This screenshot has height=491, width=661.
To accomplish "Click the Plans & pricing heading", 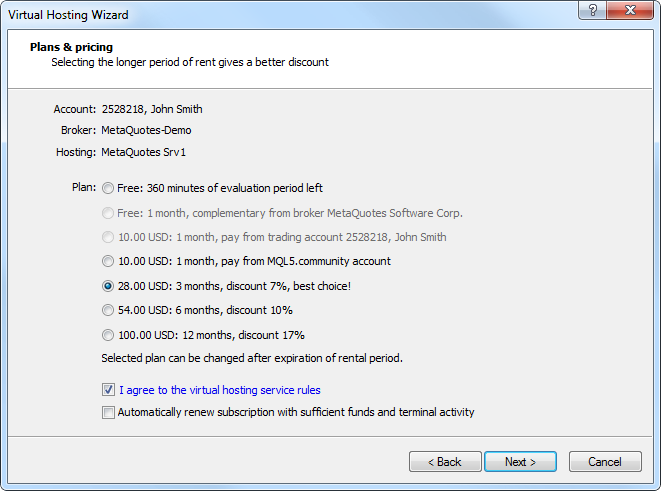I will tap(71, 47).
